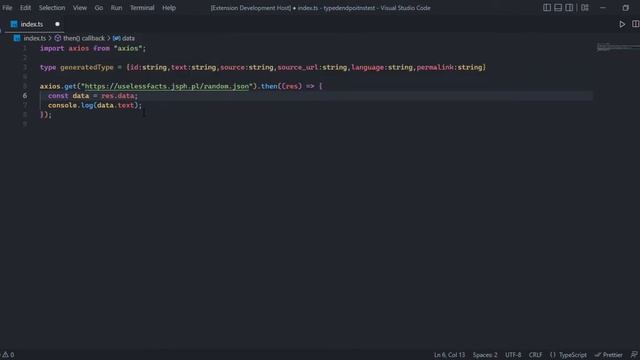640x360 pixels.
Task: Open the Prettier status item
Action: (x=609, y=355)
